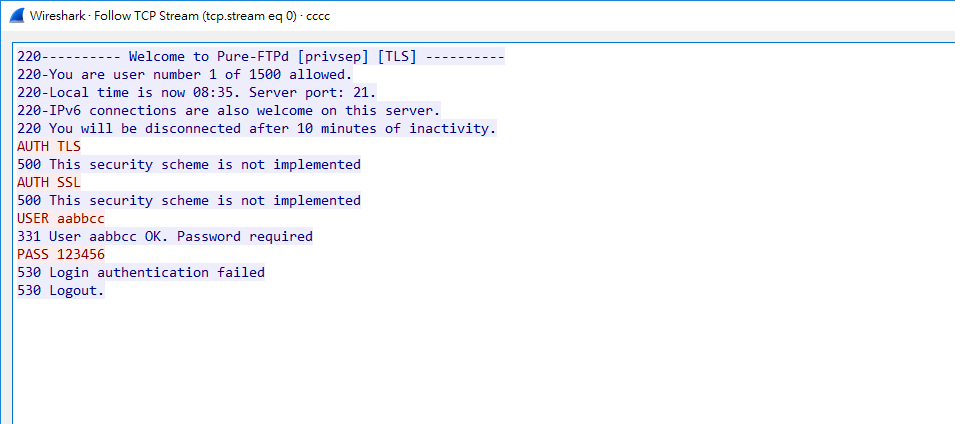Click the 'You are user number 1' line

(185, 75)
